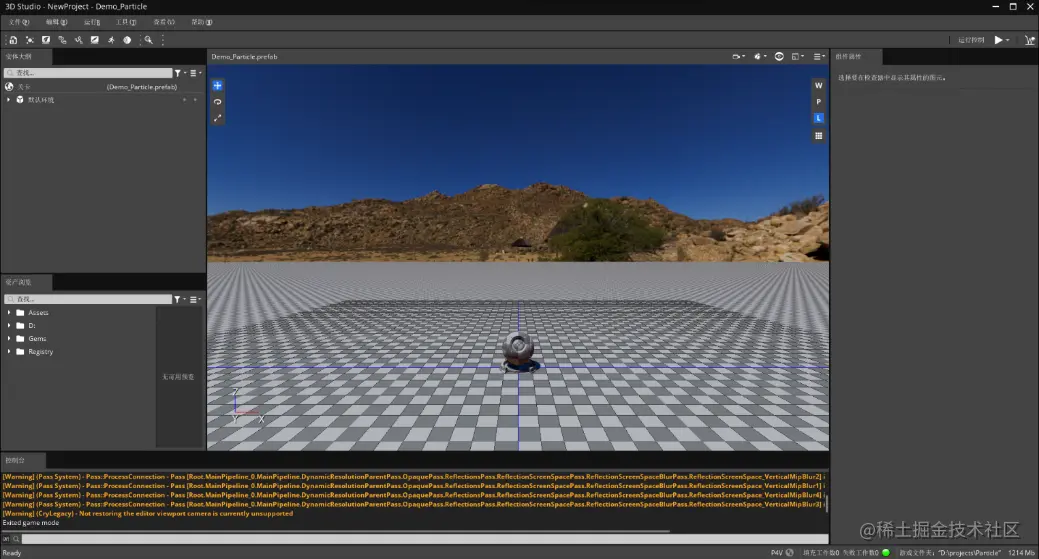
Task: Open the viewport debug/bug options dropdown
Action: coord(759,56)
